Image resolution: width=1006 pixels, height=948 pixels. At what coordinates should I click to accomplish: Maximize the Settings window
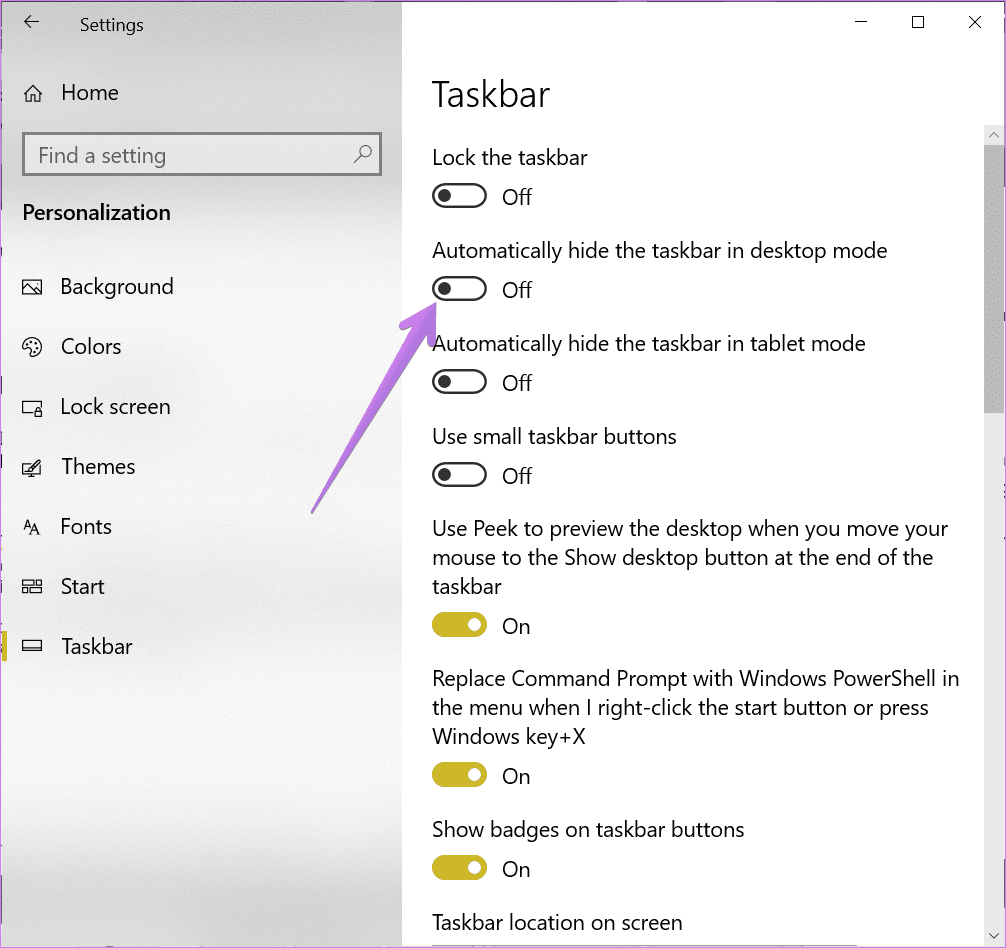(918, 22)
